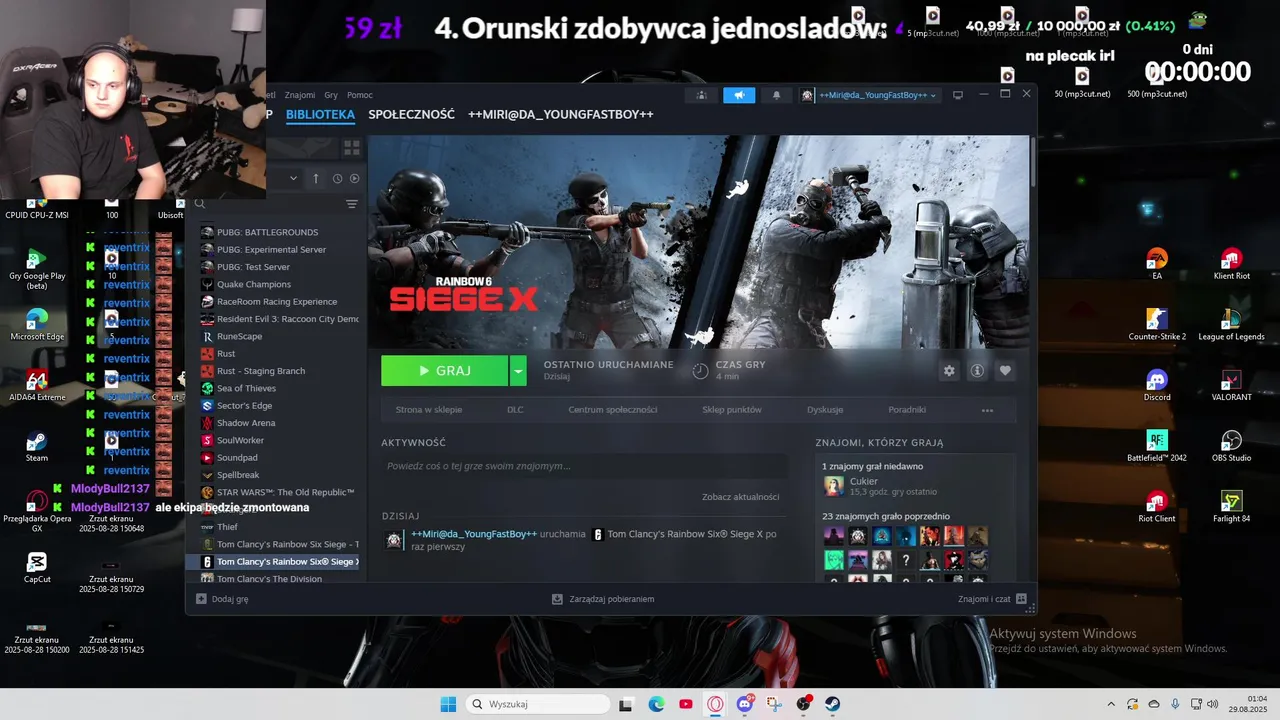Click Dodaj grę button
The height and width of the screenshot is (720, 1280).
tap(222, 599)
